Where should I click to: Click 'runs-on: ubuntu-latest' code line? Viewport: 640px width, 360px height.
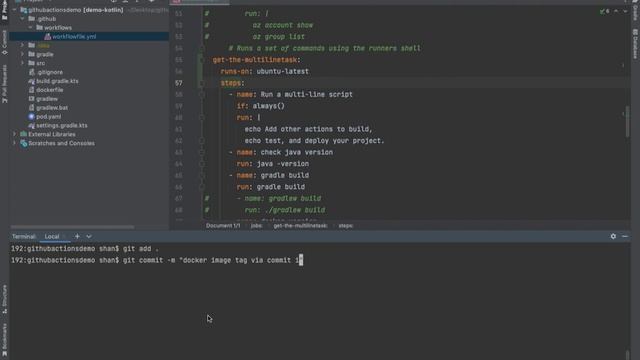pyautogui.click(x=264, y=71)
